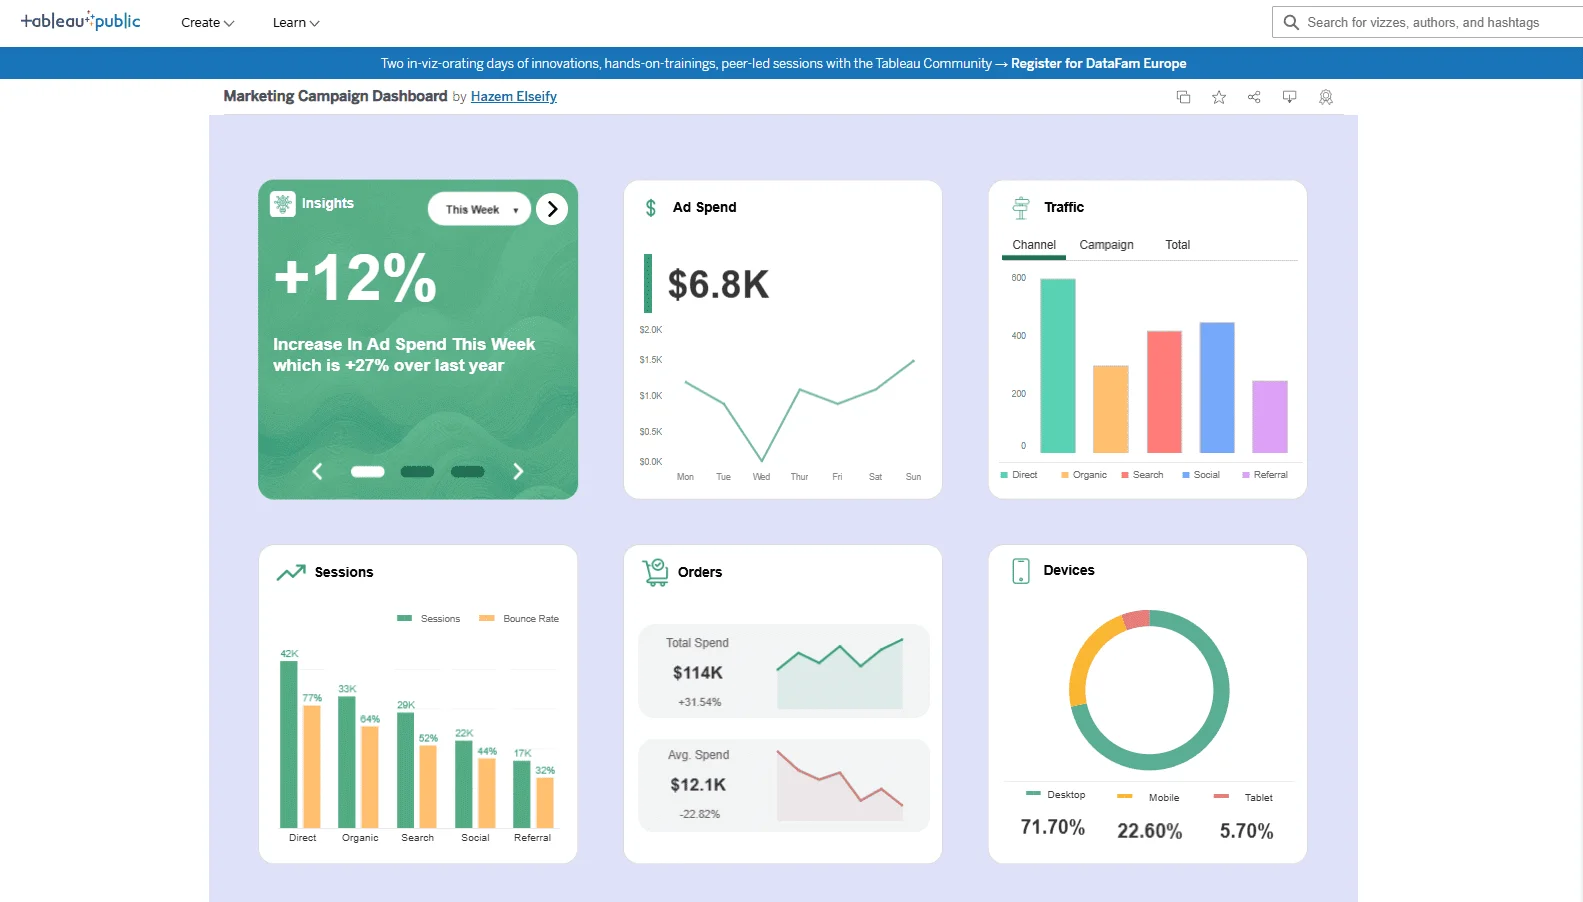Click the Organic legend swatch in Traffic
Image resolution: width=1583 pixels, height=902 pixels.
point(1065,475)
